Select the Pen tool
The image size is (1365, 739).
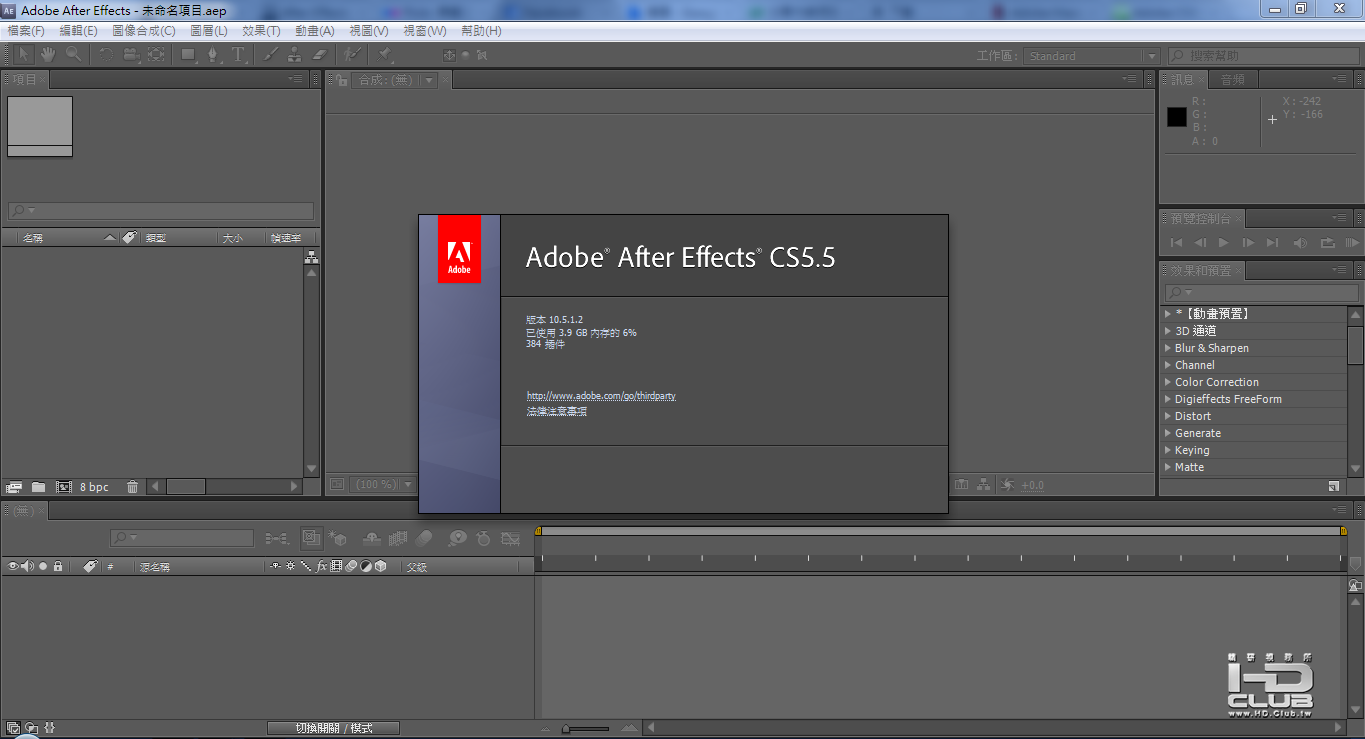[213, 55]
